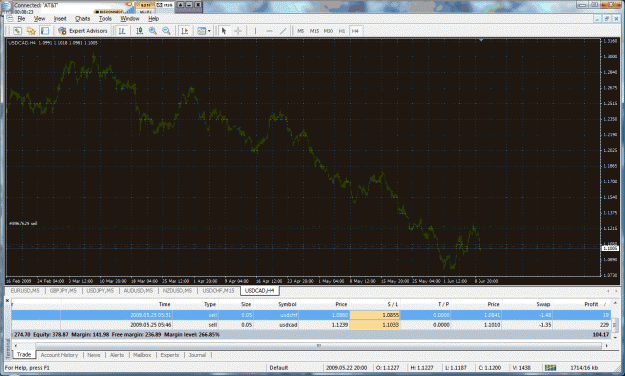Select the arrow cursor tool
Screen dimensions: 625x376
pyautogui.click(x=224, y=31)
